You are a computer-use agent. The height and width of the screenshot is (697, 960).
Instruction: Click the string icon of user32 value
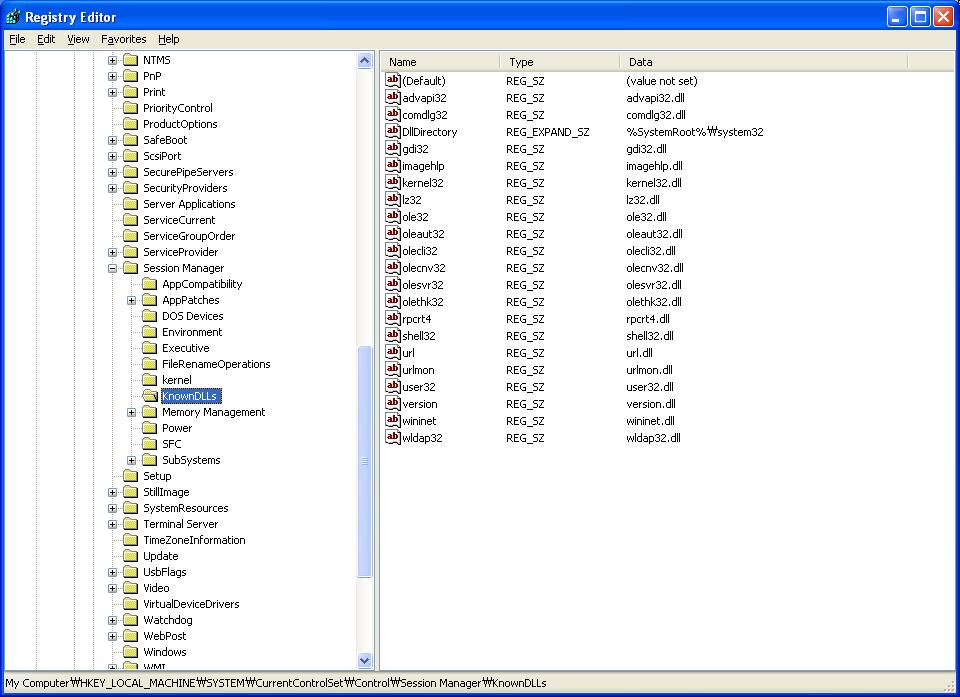pos(392,386)
